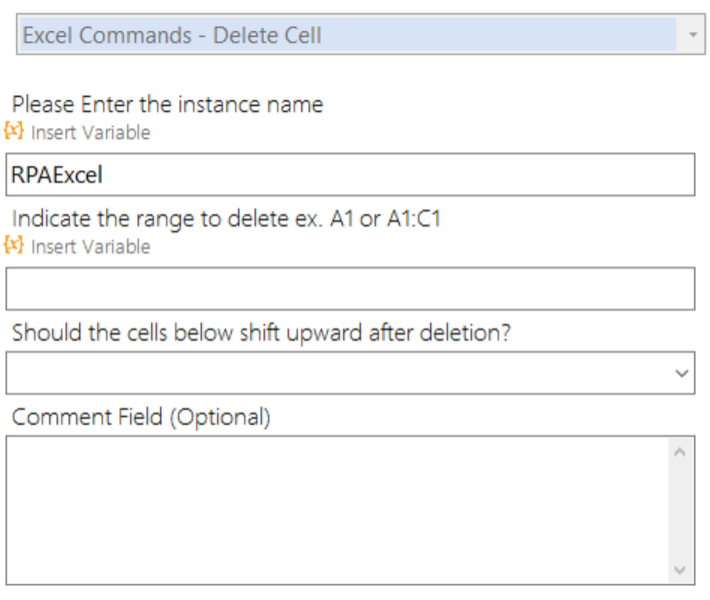
Task: Select the 'Please Enter the instance name' label
Action: click(x=168, y=105)
